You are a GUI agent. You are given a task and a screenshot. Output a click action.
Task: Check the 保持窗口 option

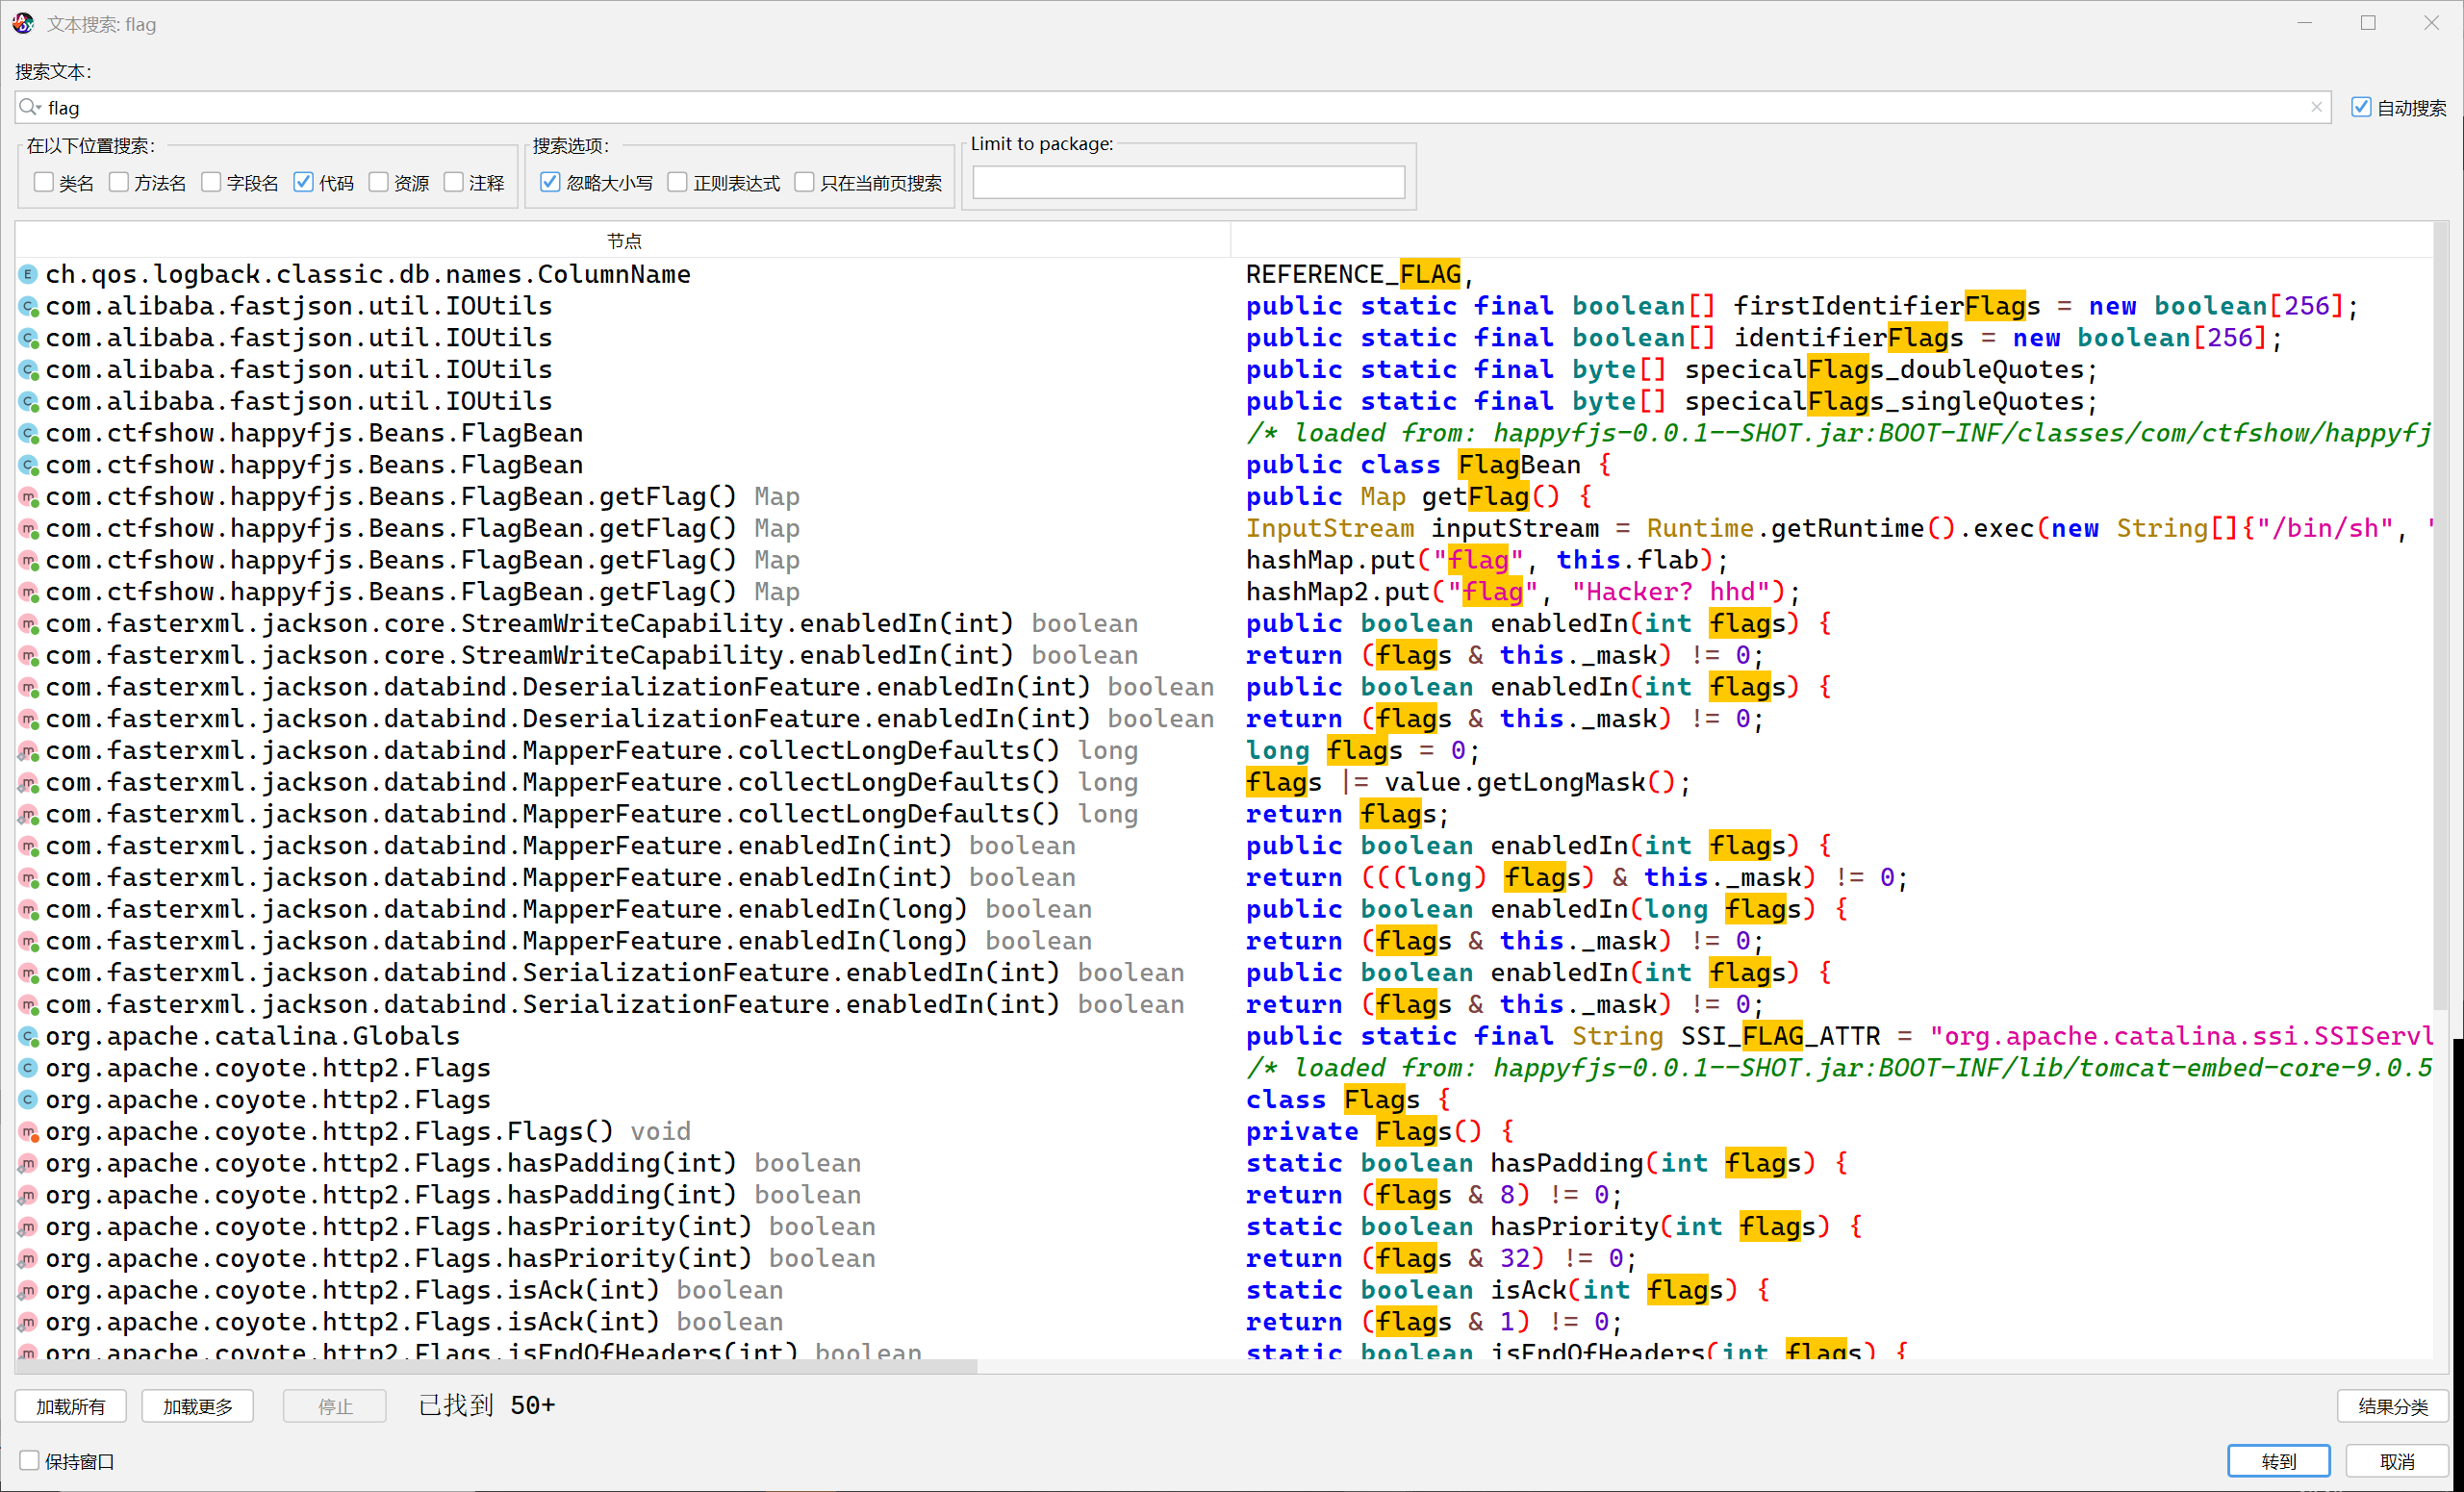pyautogui.click(x=30, y=1460)
